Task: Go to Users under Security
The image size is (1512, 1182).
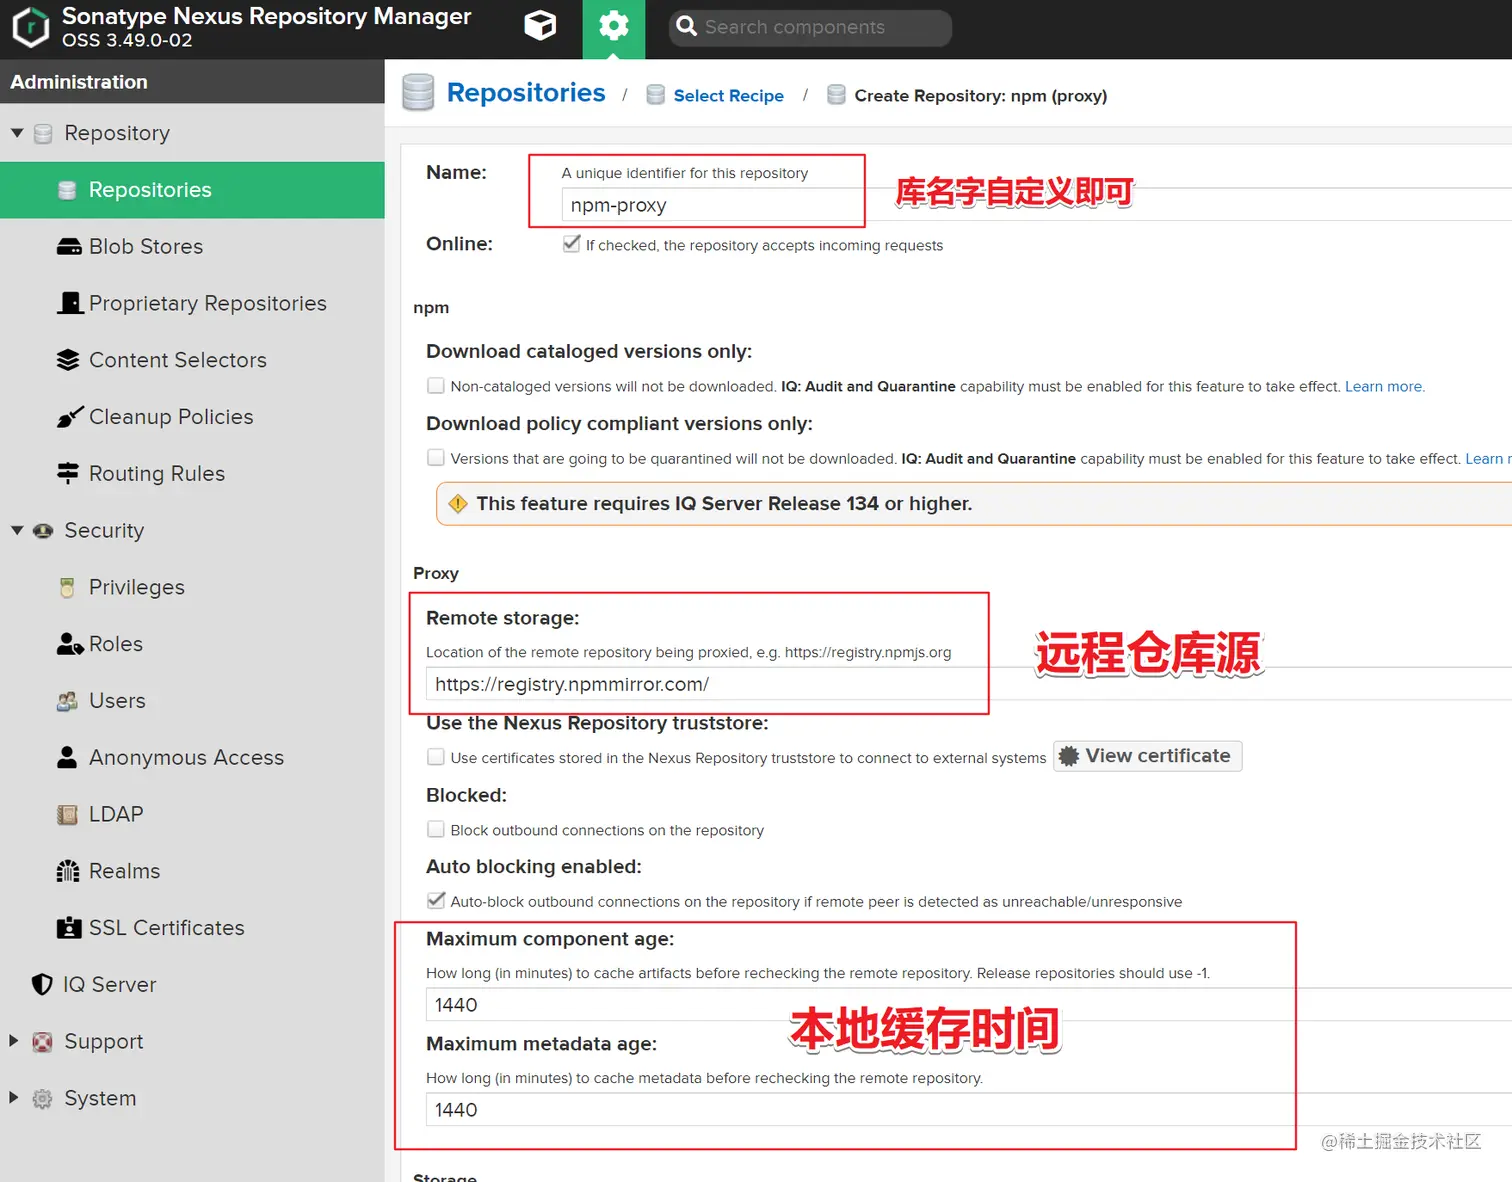Action: coord(192,701)
